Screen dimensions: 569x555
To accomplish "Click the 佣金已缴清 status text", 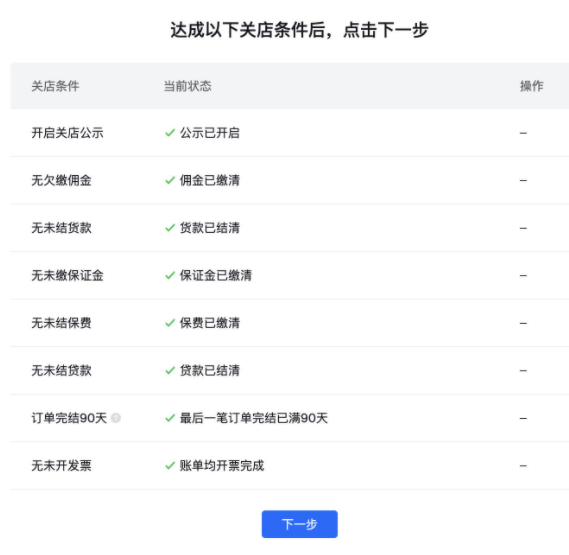I will point(210,180).
